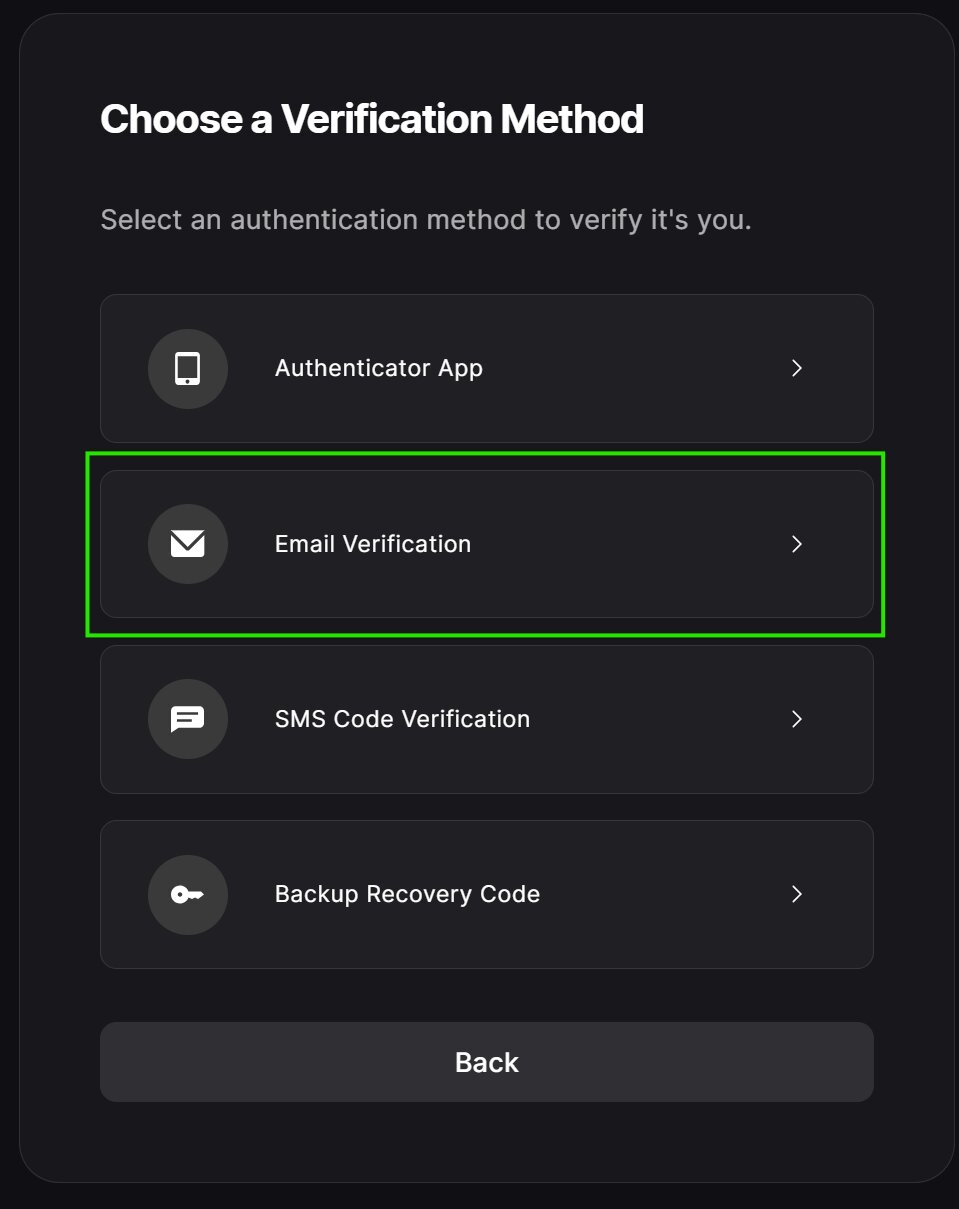Select the 'Authenticator App' label text
959x1209 pixels.
[x=378, y=369]
